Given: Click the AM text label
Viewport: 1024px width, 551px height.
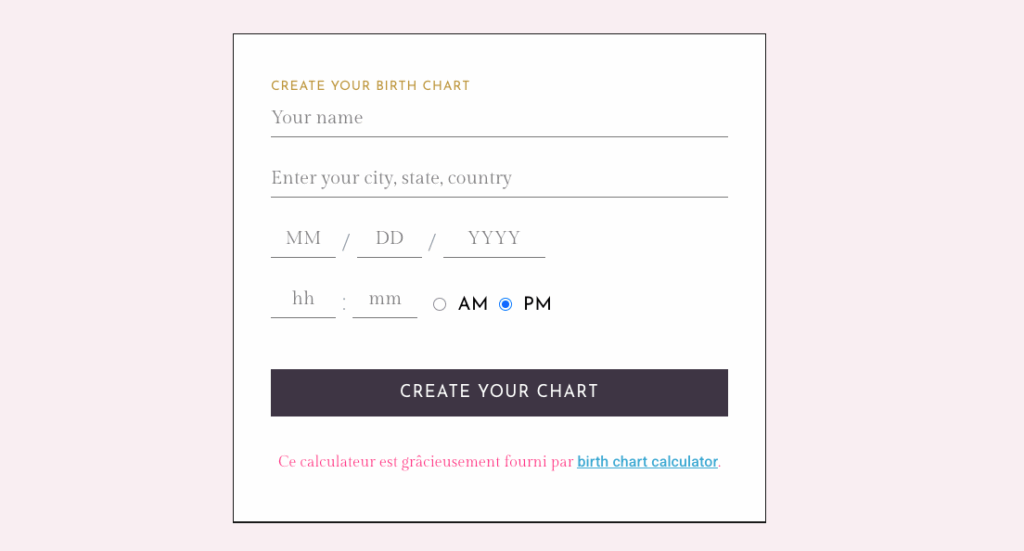Looking at the screenshot, I should pyautogui.click(x=473, y=305).
